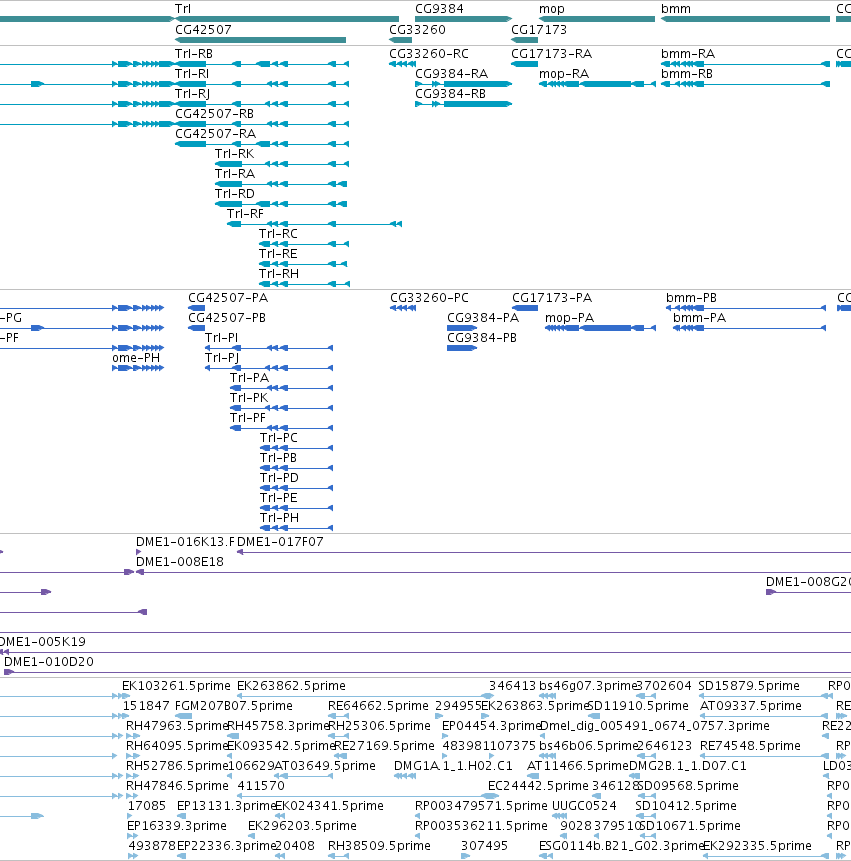Select the bmm gene label

(x=675, y=9)
